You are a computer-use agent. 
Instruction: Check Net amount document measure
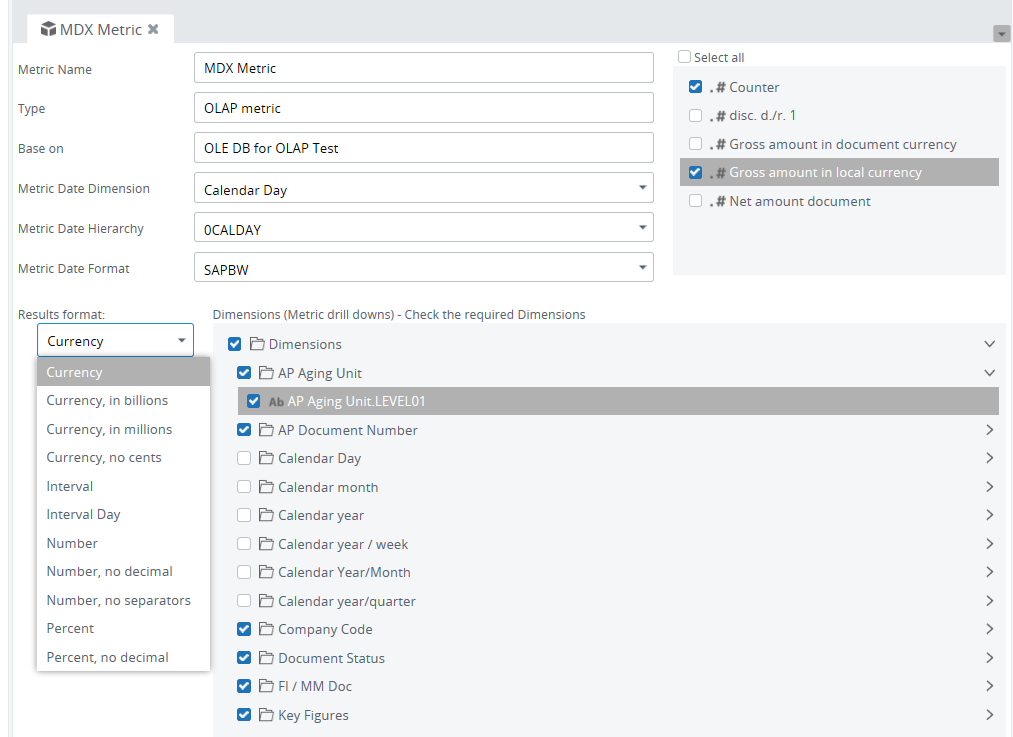(695, 201)
